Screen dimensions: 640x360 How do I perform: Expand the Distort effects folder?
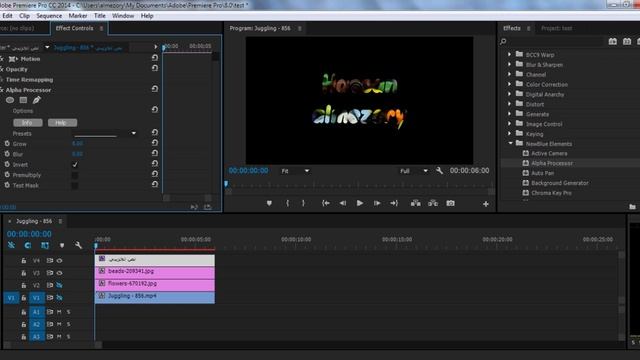pos(509,104)
